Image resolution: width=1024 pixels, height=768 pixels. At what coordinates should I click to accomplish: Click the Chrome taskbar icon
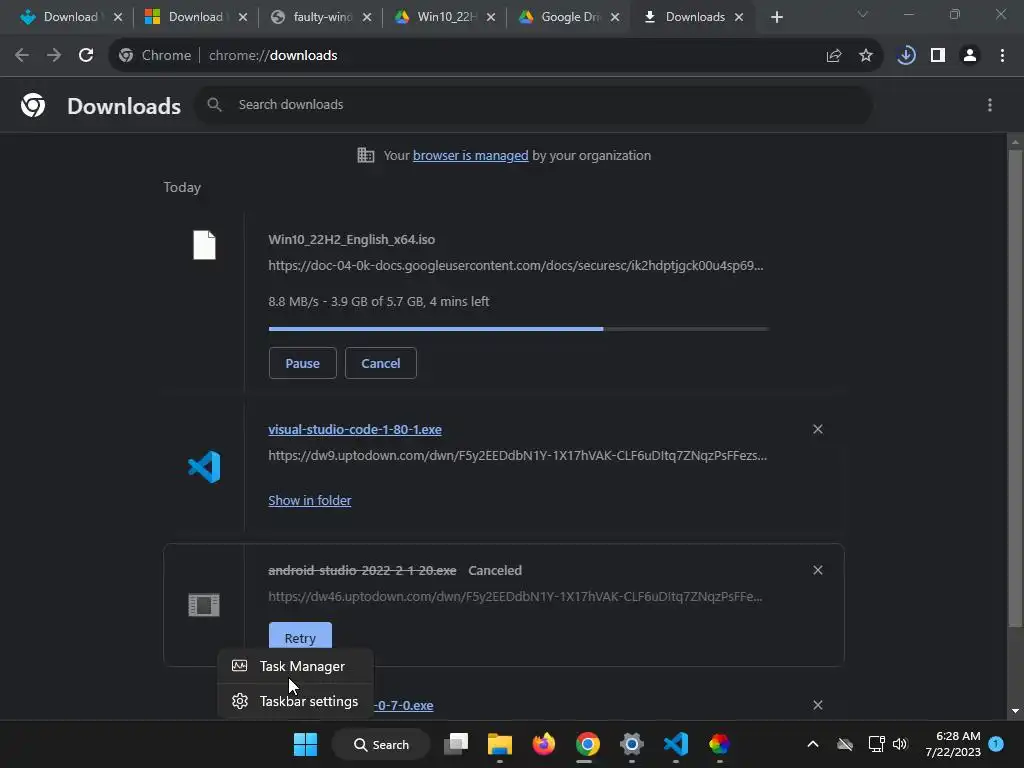pos(587,744)
